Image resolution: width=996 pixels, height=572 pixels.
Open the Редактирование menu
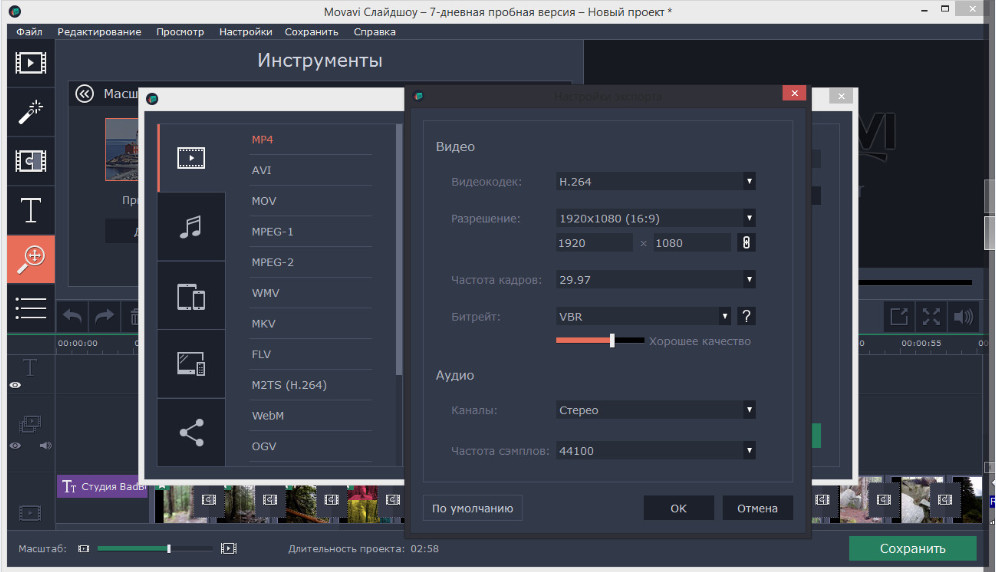tap(99, 32)
